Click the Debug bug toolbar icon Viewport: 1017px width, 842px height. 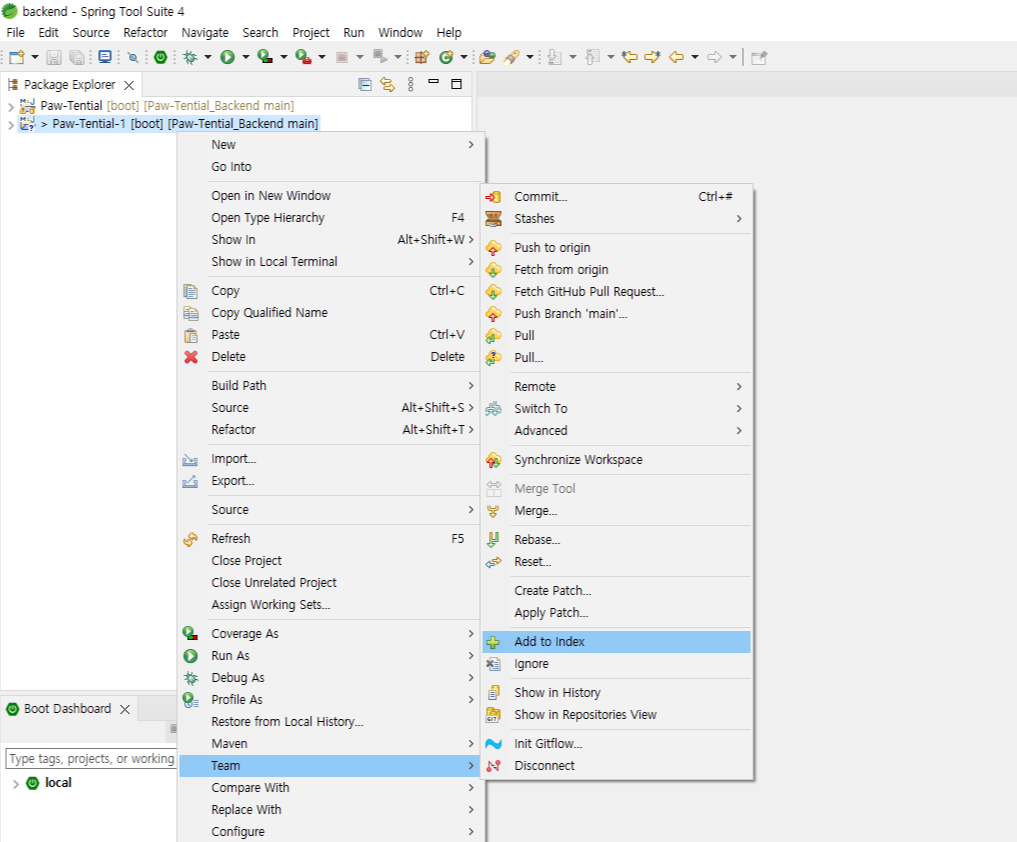pos(190,57)
